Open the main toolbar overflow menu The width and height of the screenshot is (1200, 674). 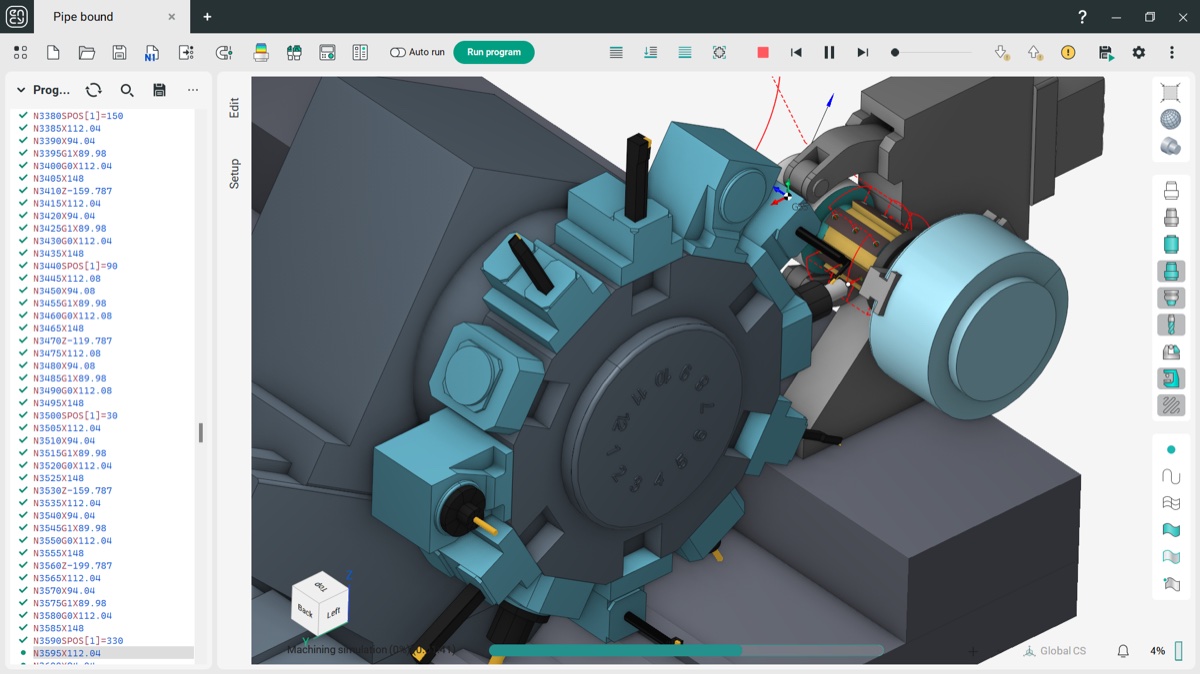tap(1172, 53)
